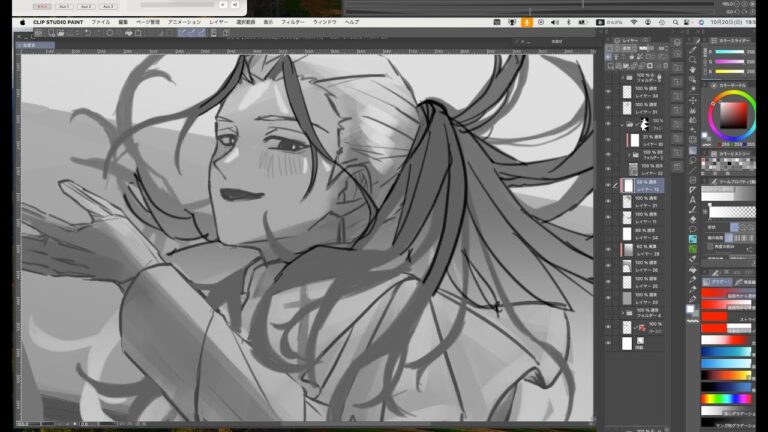The image size is (768, 432).
Task: Open the 形状 shape selector in tool property
Action: 734,227
